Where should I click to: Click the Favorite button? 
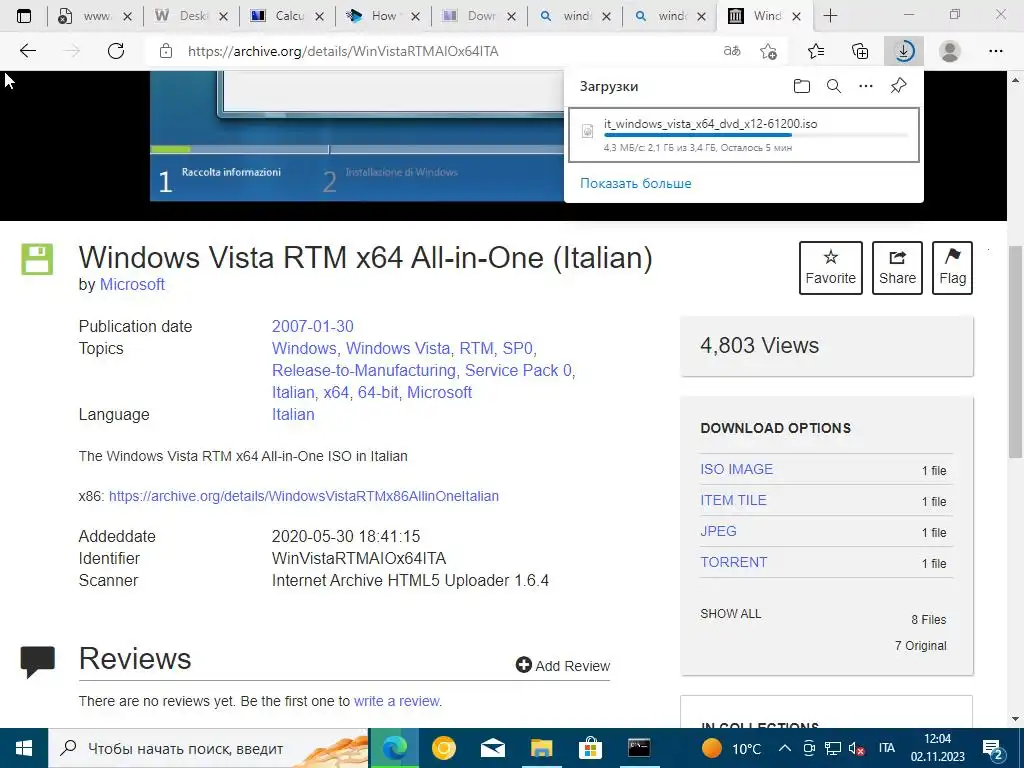[x=831, y=268]
